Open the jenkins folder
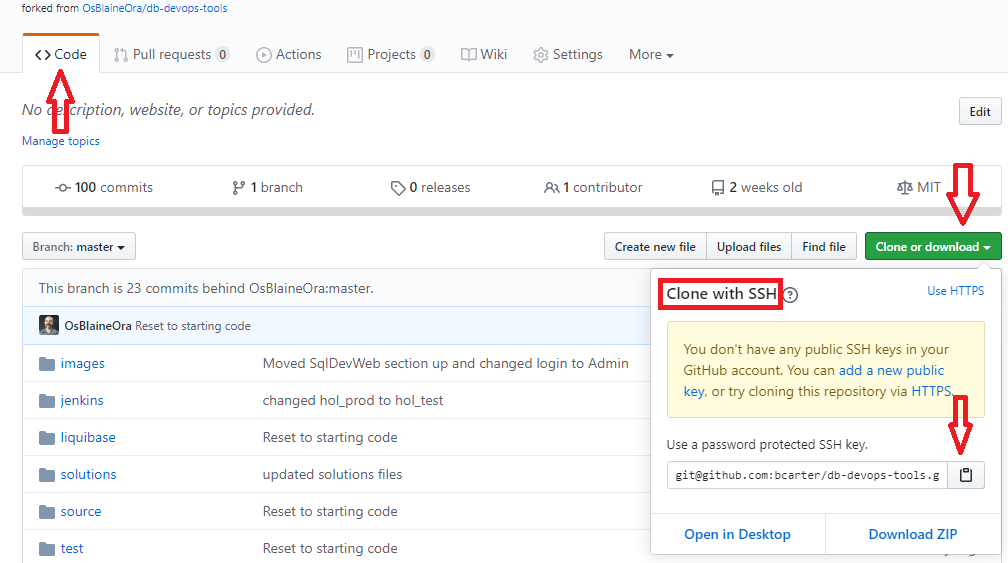Image resolution: width=1008 pixels, height=563 pixels. tap(82, 400)
